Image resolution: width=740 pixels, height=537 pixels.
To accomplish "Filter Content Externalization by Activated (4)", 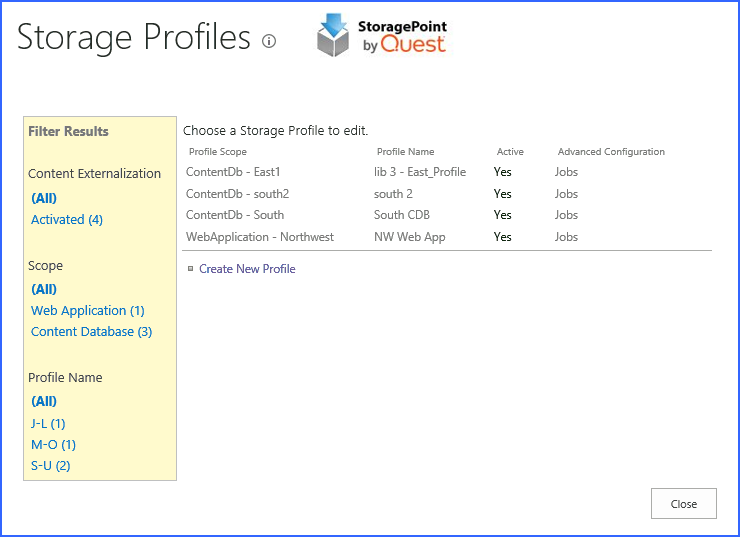I will click(67, 220).
